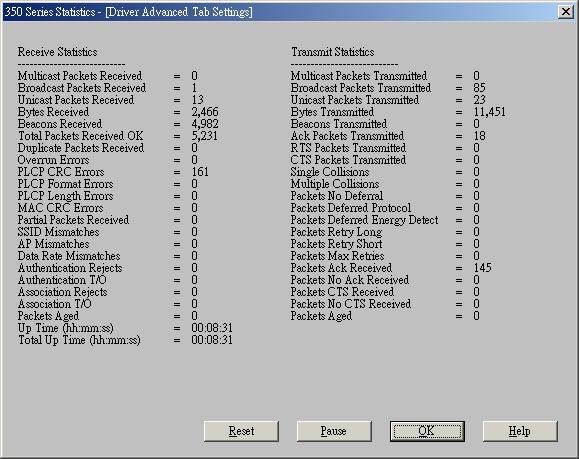Click the Packets CTS Received label
This screenshot has width=579, height=459.
pos(342,292)
